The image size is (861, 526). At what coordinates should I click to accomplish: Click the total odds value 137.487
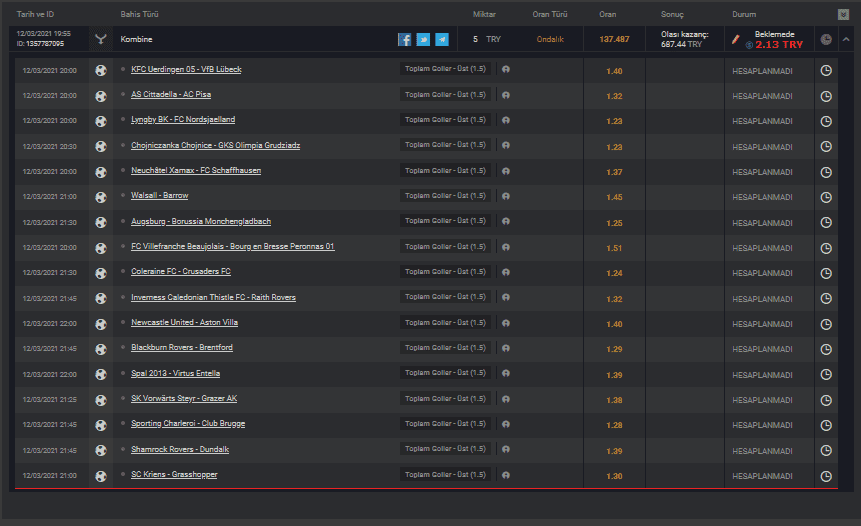point(614,40)
